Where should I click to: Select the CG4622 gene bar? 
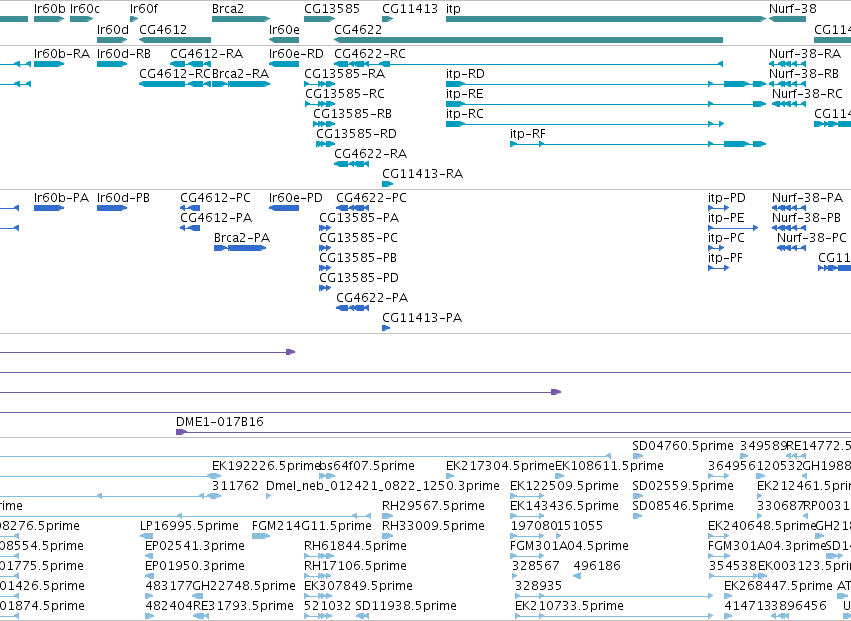tap(529, 40)
